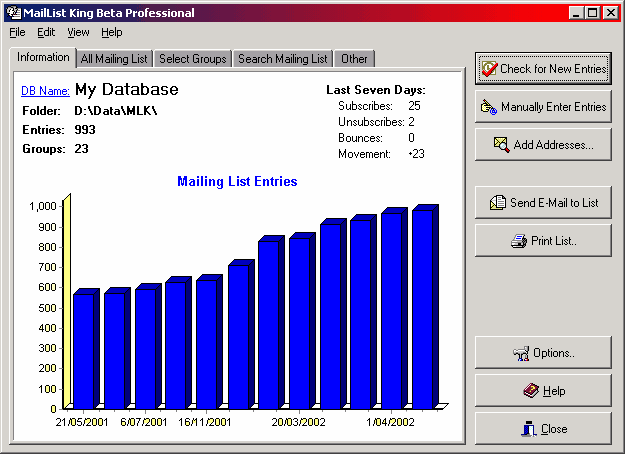Click the first chart bar above 21/05/2001
625x454 pixels.
tap(86, 349)
